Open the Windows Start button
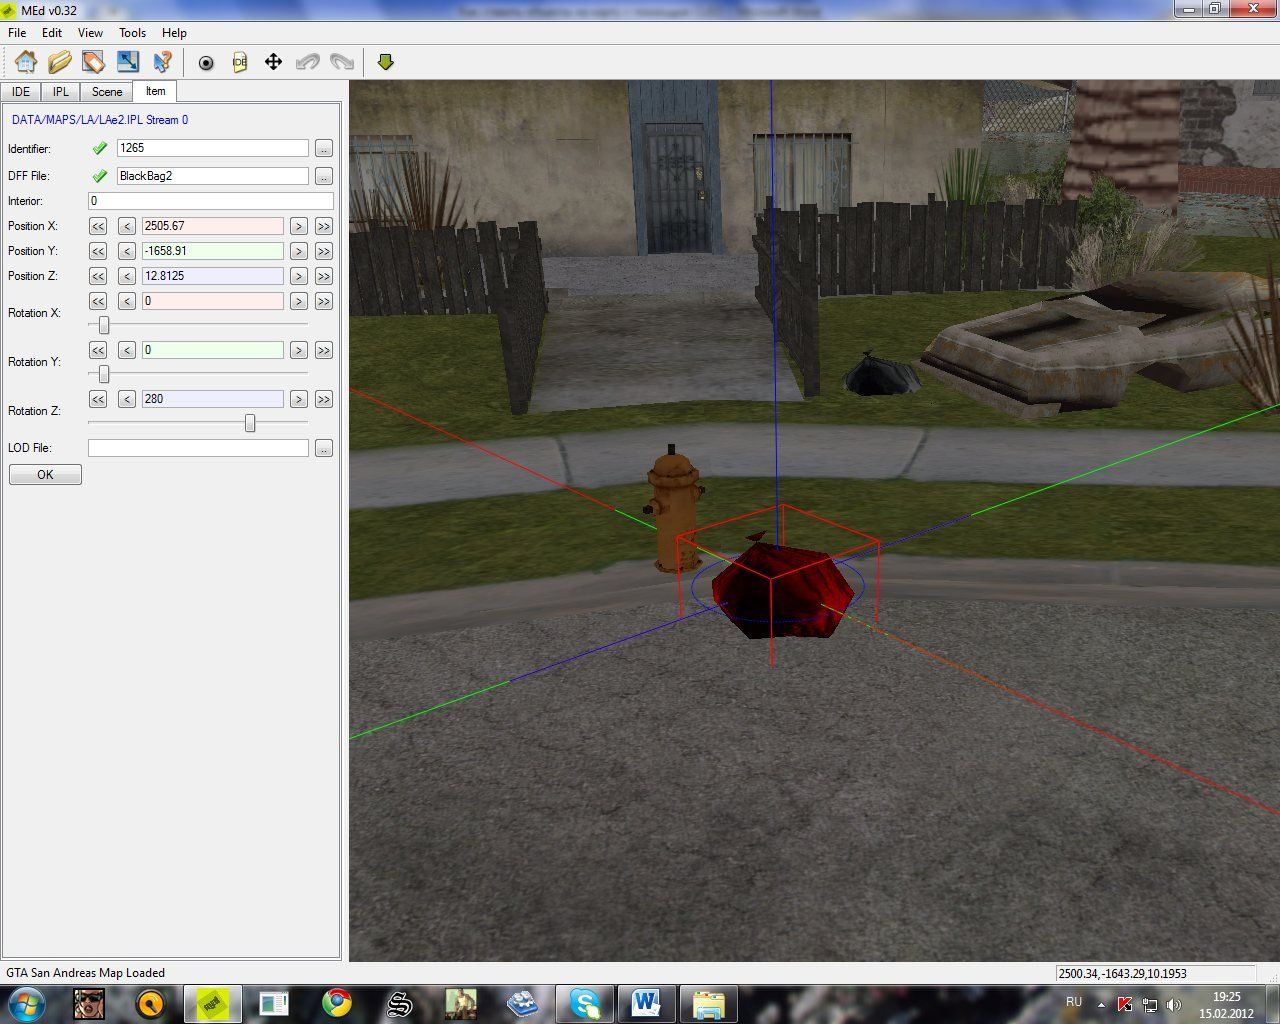The height and width of the screenshot is (1024, 1280). [24, 1003]
